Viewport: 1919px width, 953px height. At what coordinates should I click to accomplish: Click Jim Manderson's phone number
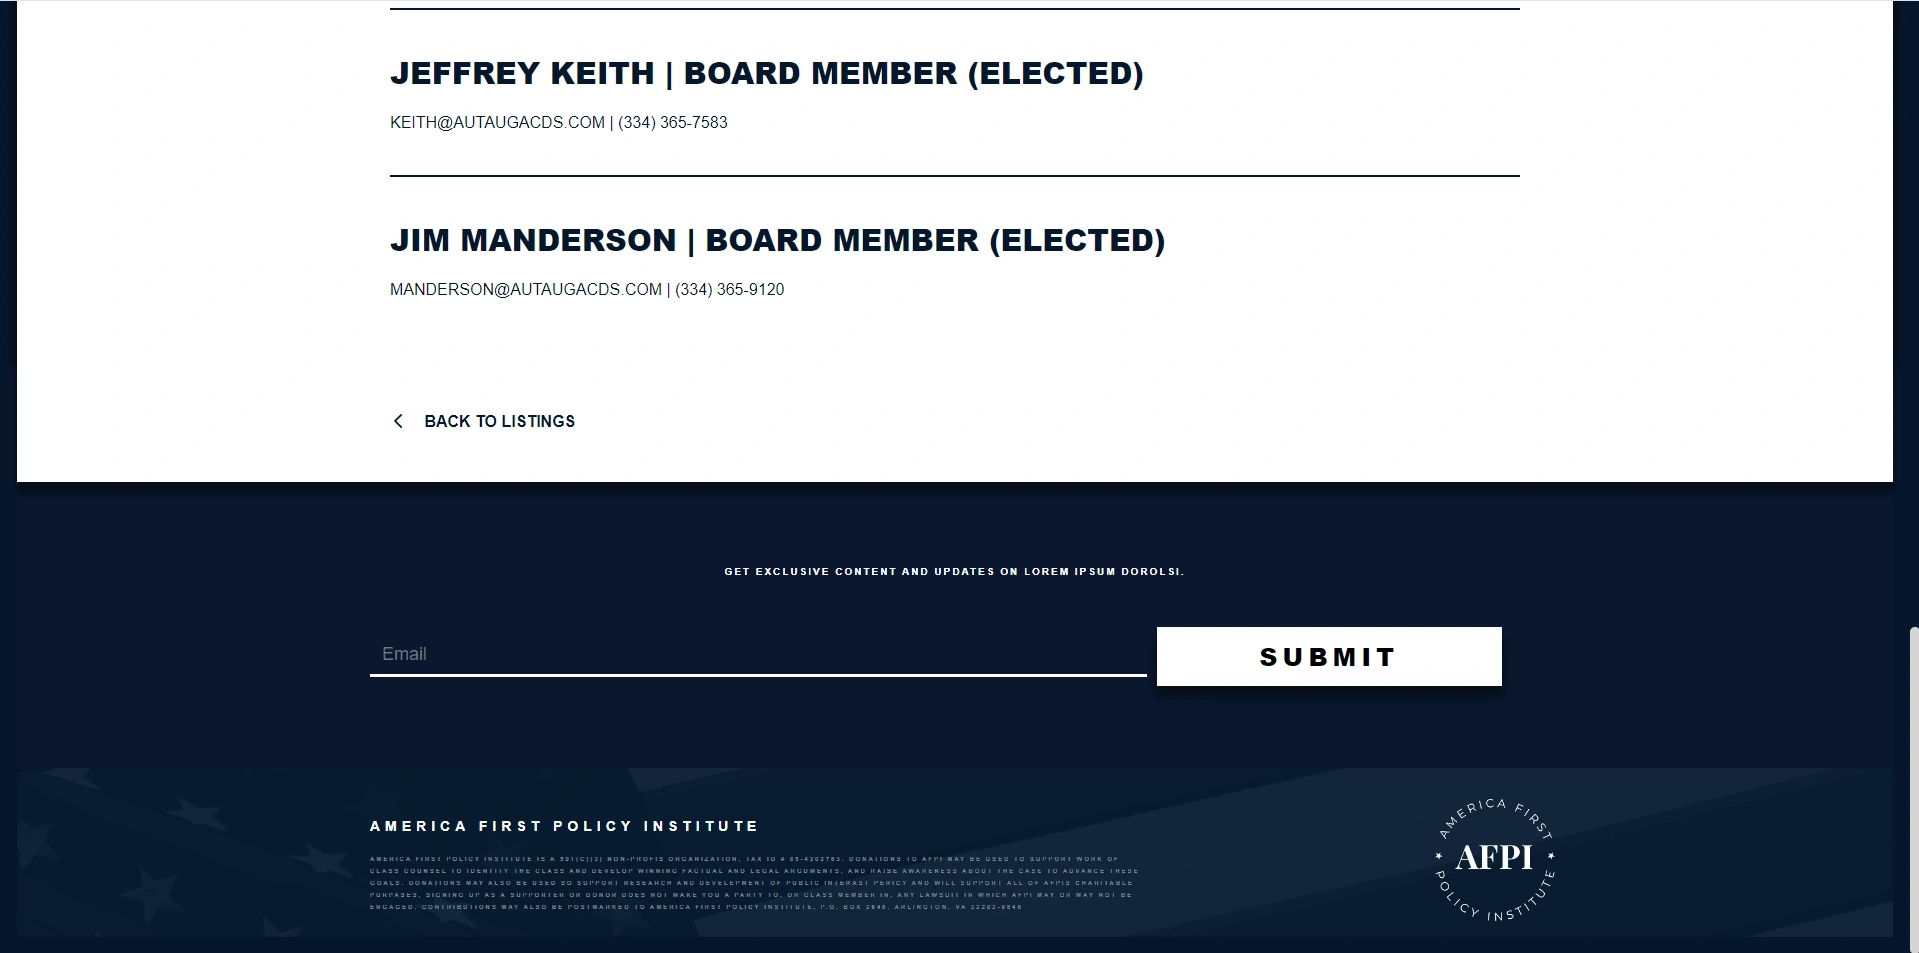730,289
